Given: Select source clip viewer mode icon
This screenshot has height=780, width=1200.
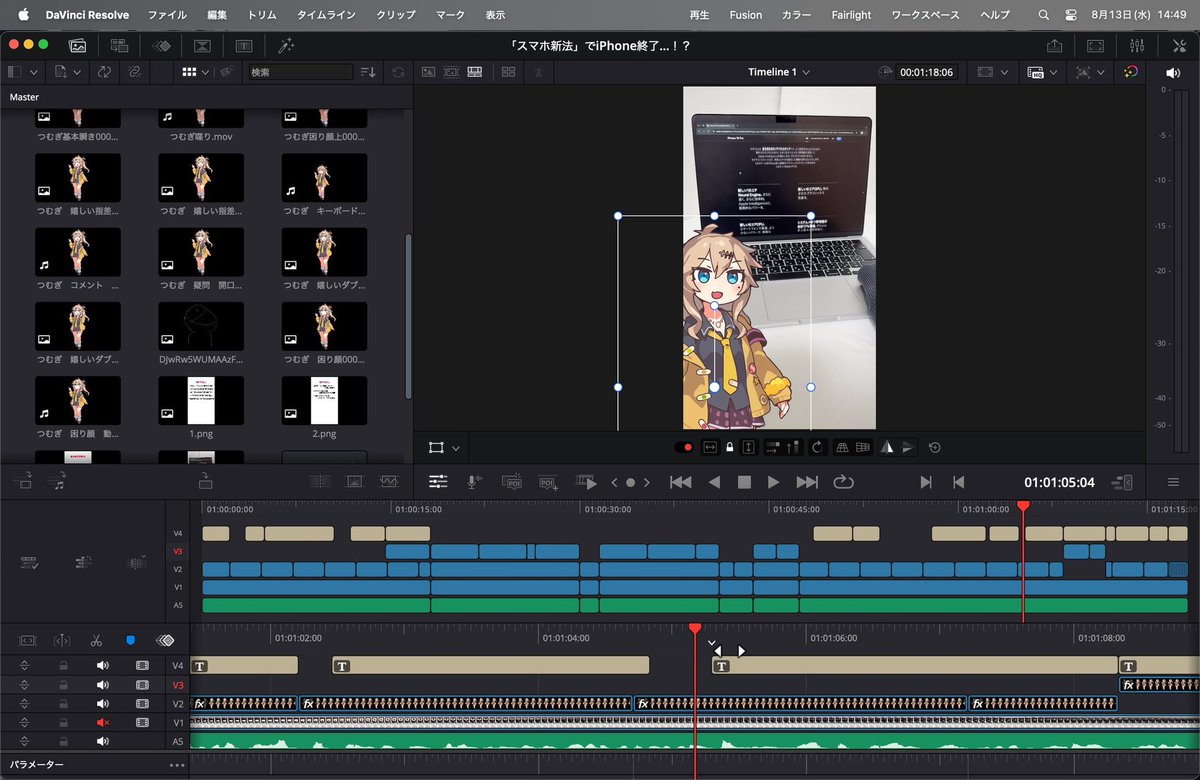Looking at the screenshot, I should click(428, 72).
